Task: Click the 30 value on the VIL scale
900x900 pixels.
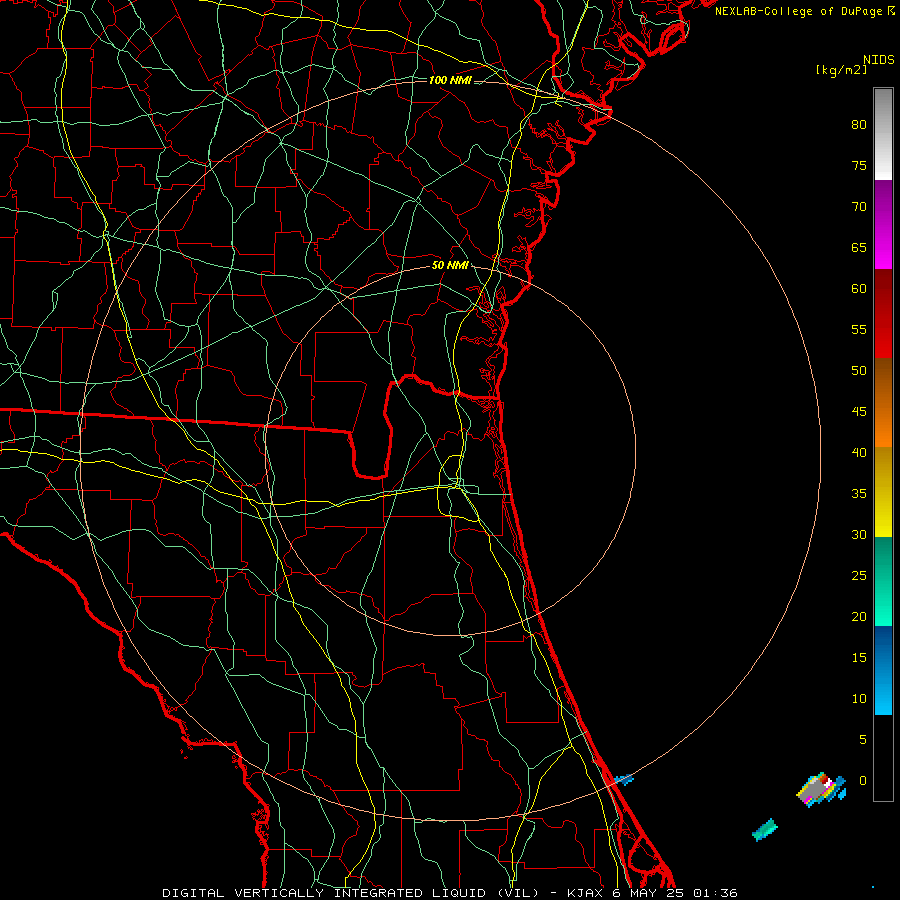Action: [859, 535]
